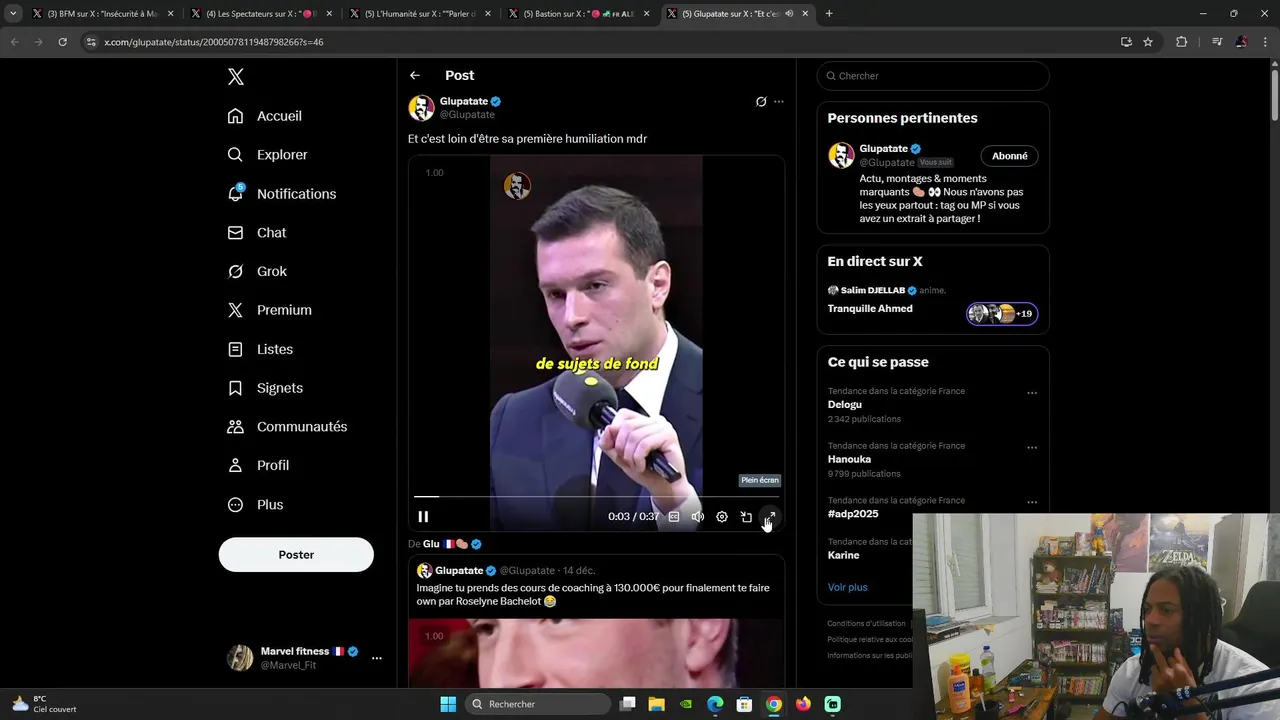Image resolution: width=1280 pixels, height=720 pixels.
Task: Click the Poster button
Action: pos(296,555)
